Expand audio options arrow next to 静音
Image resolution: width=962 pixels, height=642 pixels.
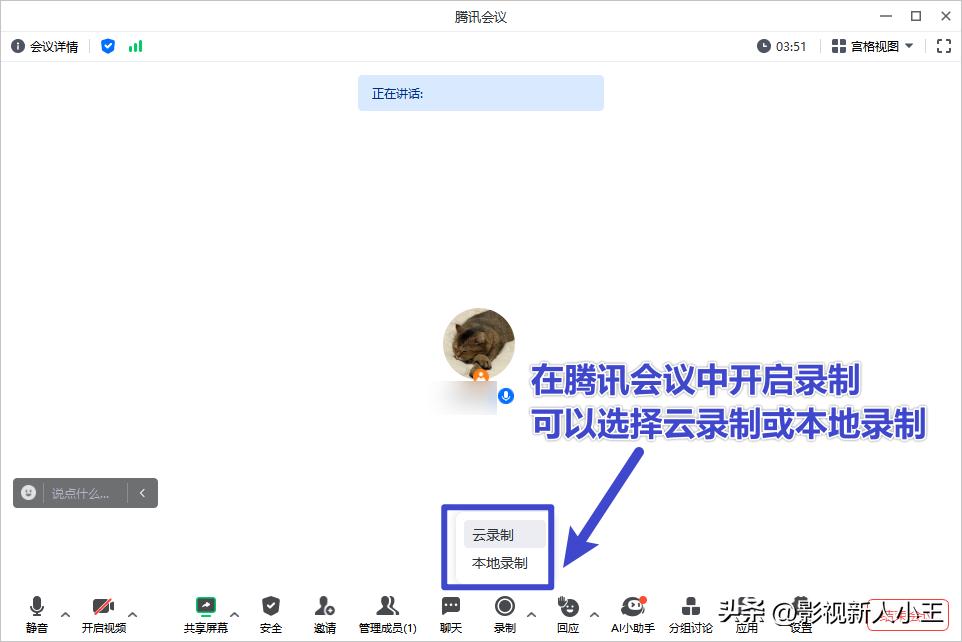pos(66,614)
